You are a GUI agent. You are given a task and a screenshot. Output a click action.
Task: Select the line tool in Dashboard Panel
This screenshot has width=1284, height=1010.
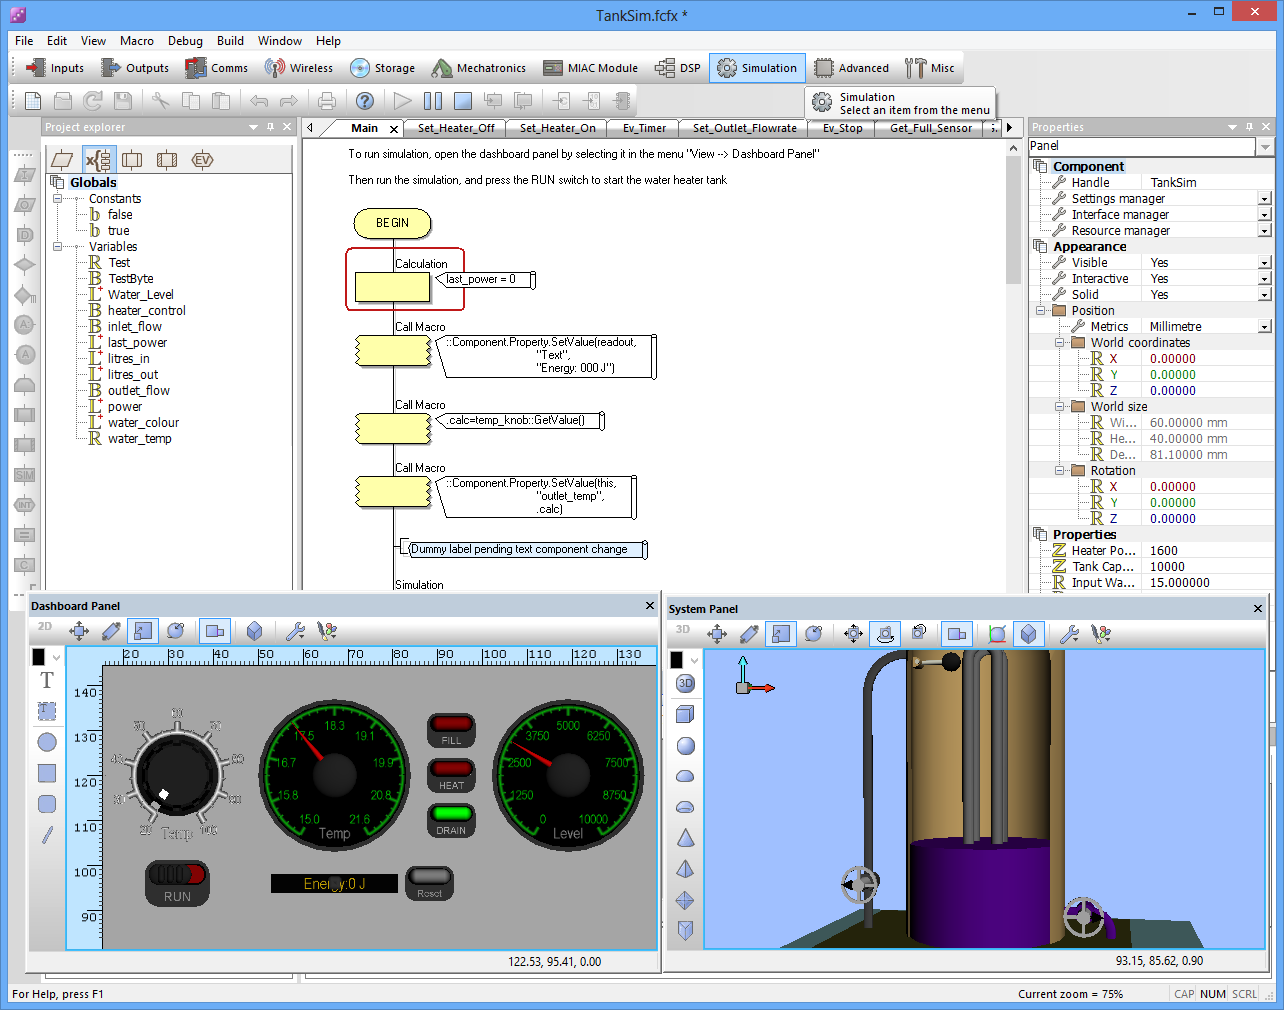47,834
